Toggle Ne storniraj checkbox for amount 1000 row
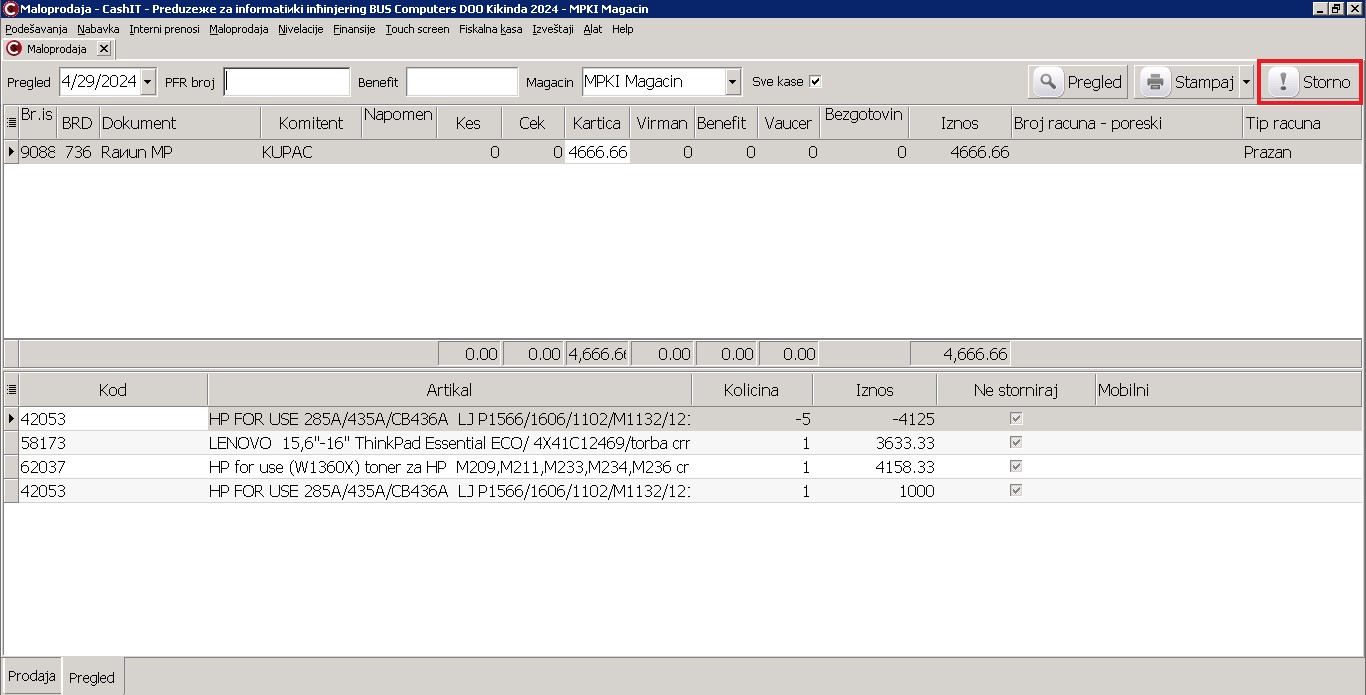 pos(1016,491)
